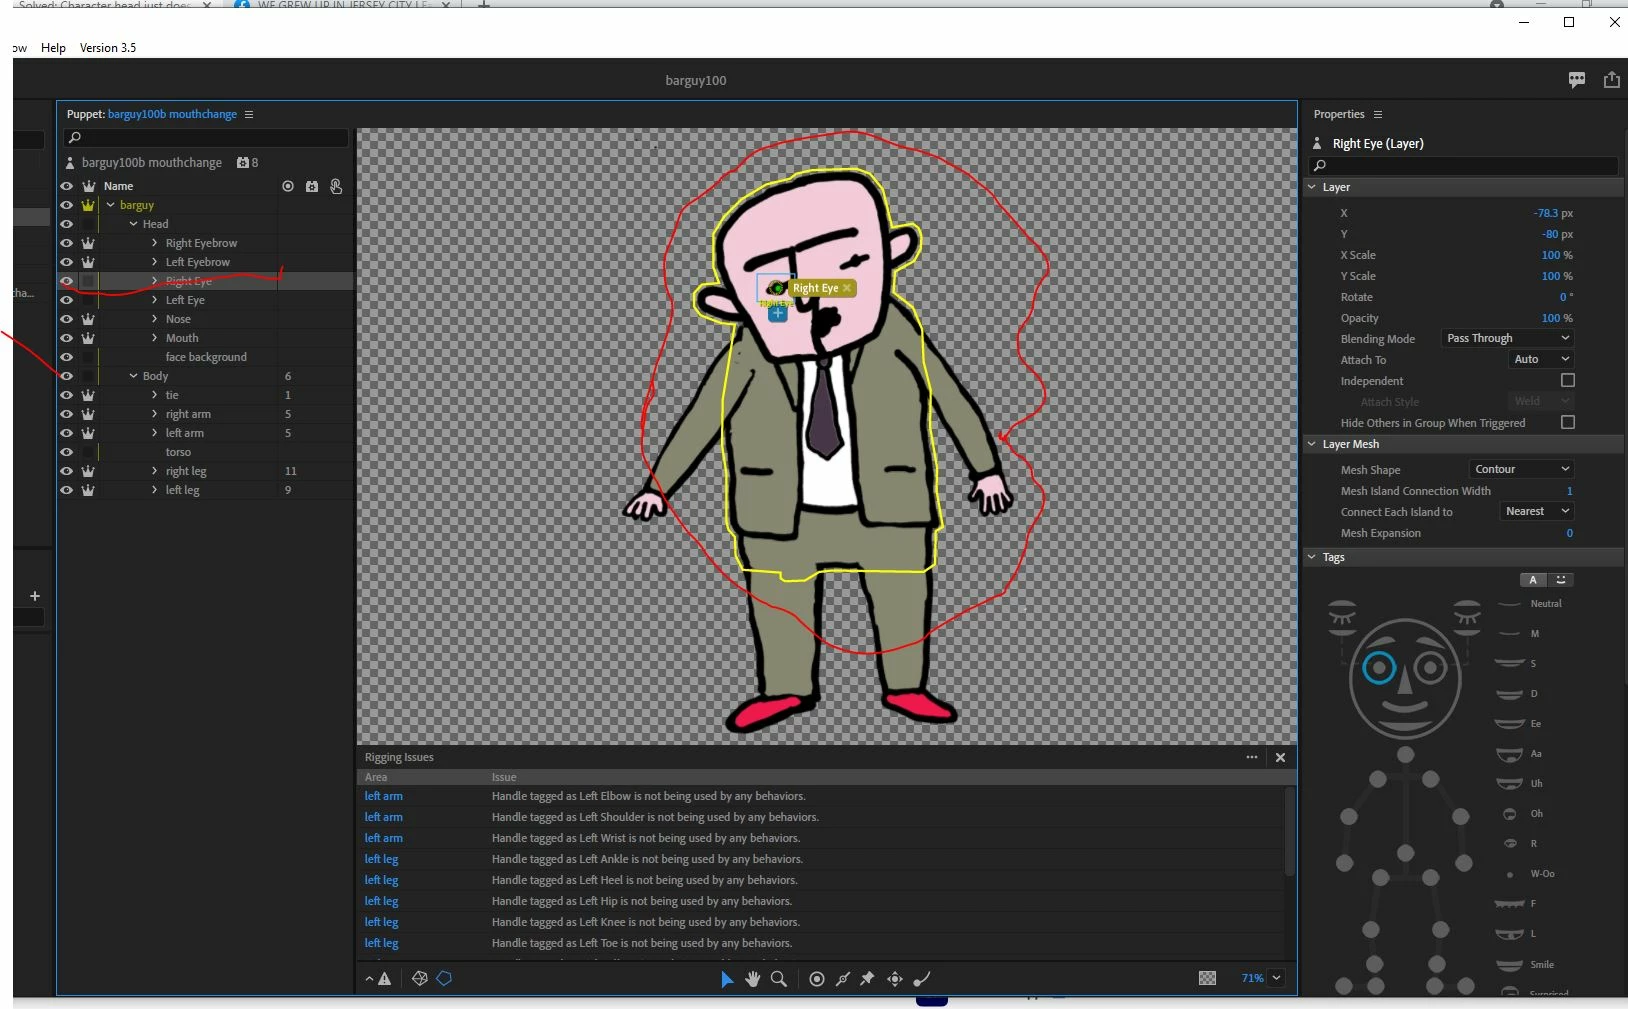Image resolution: width=1628 pixels, height=1009 pixels.
Task: Click the Left Eye tag in figure
Action: (1431, 668)
